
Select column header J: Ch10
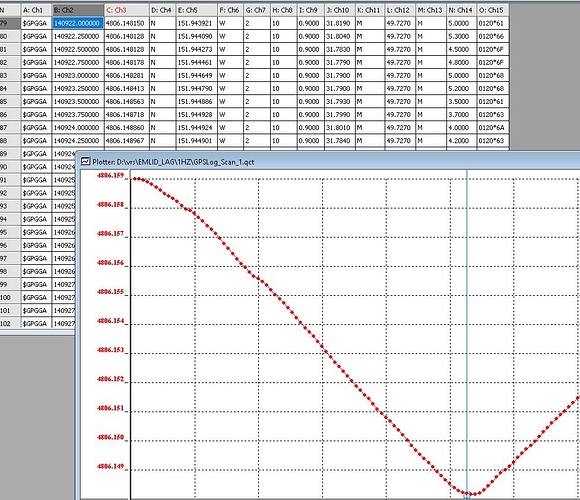tap(340, 10)
